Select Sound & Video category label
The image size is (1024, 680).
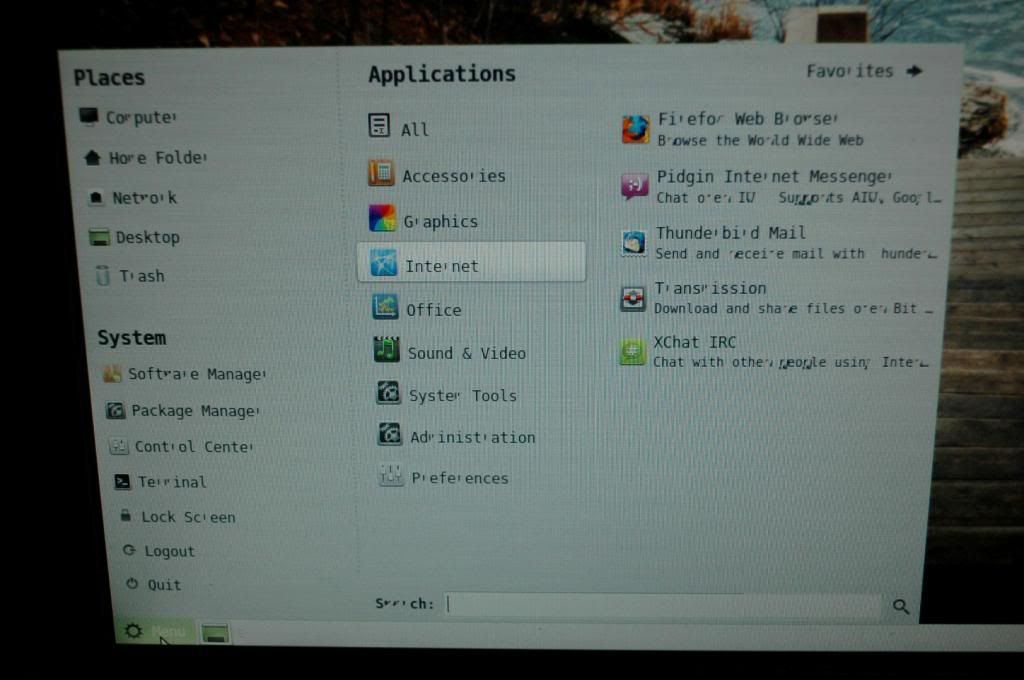[x=466, y=353]
